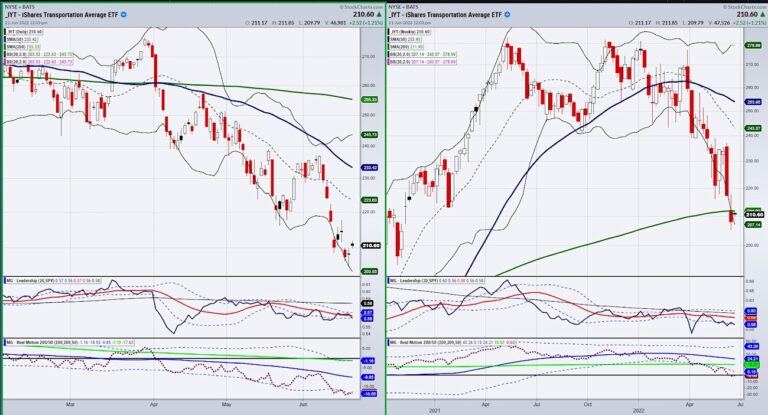
Task: Click the 233.42 SMA price tag on daily axis
Action: pos(370,168)
